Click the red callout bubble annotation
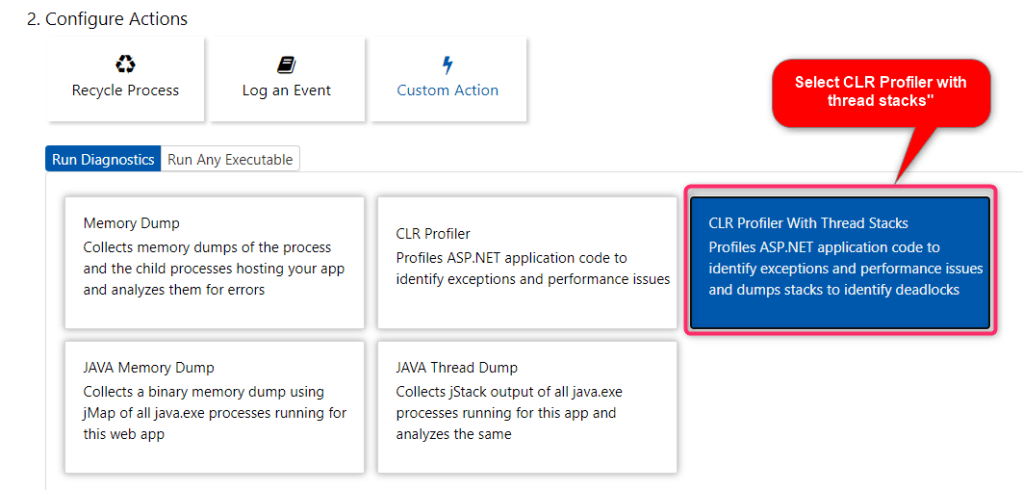Image resolution: width=1023 pixels, height=490 pixels. [x=880, y=91]
